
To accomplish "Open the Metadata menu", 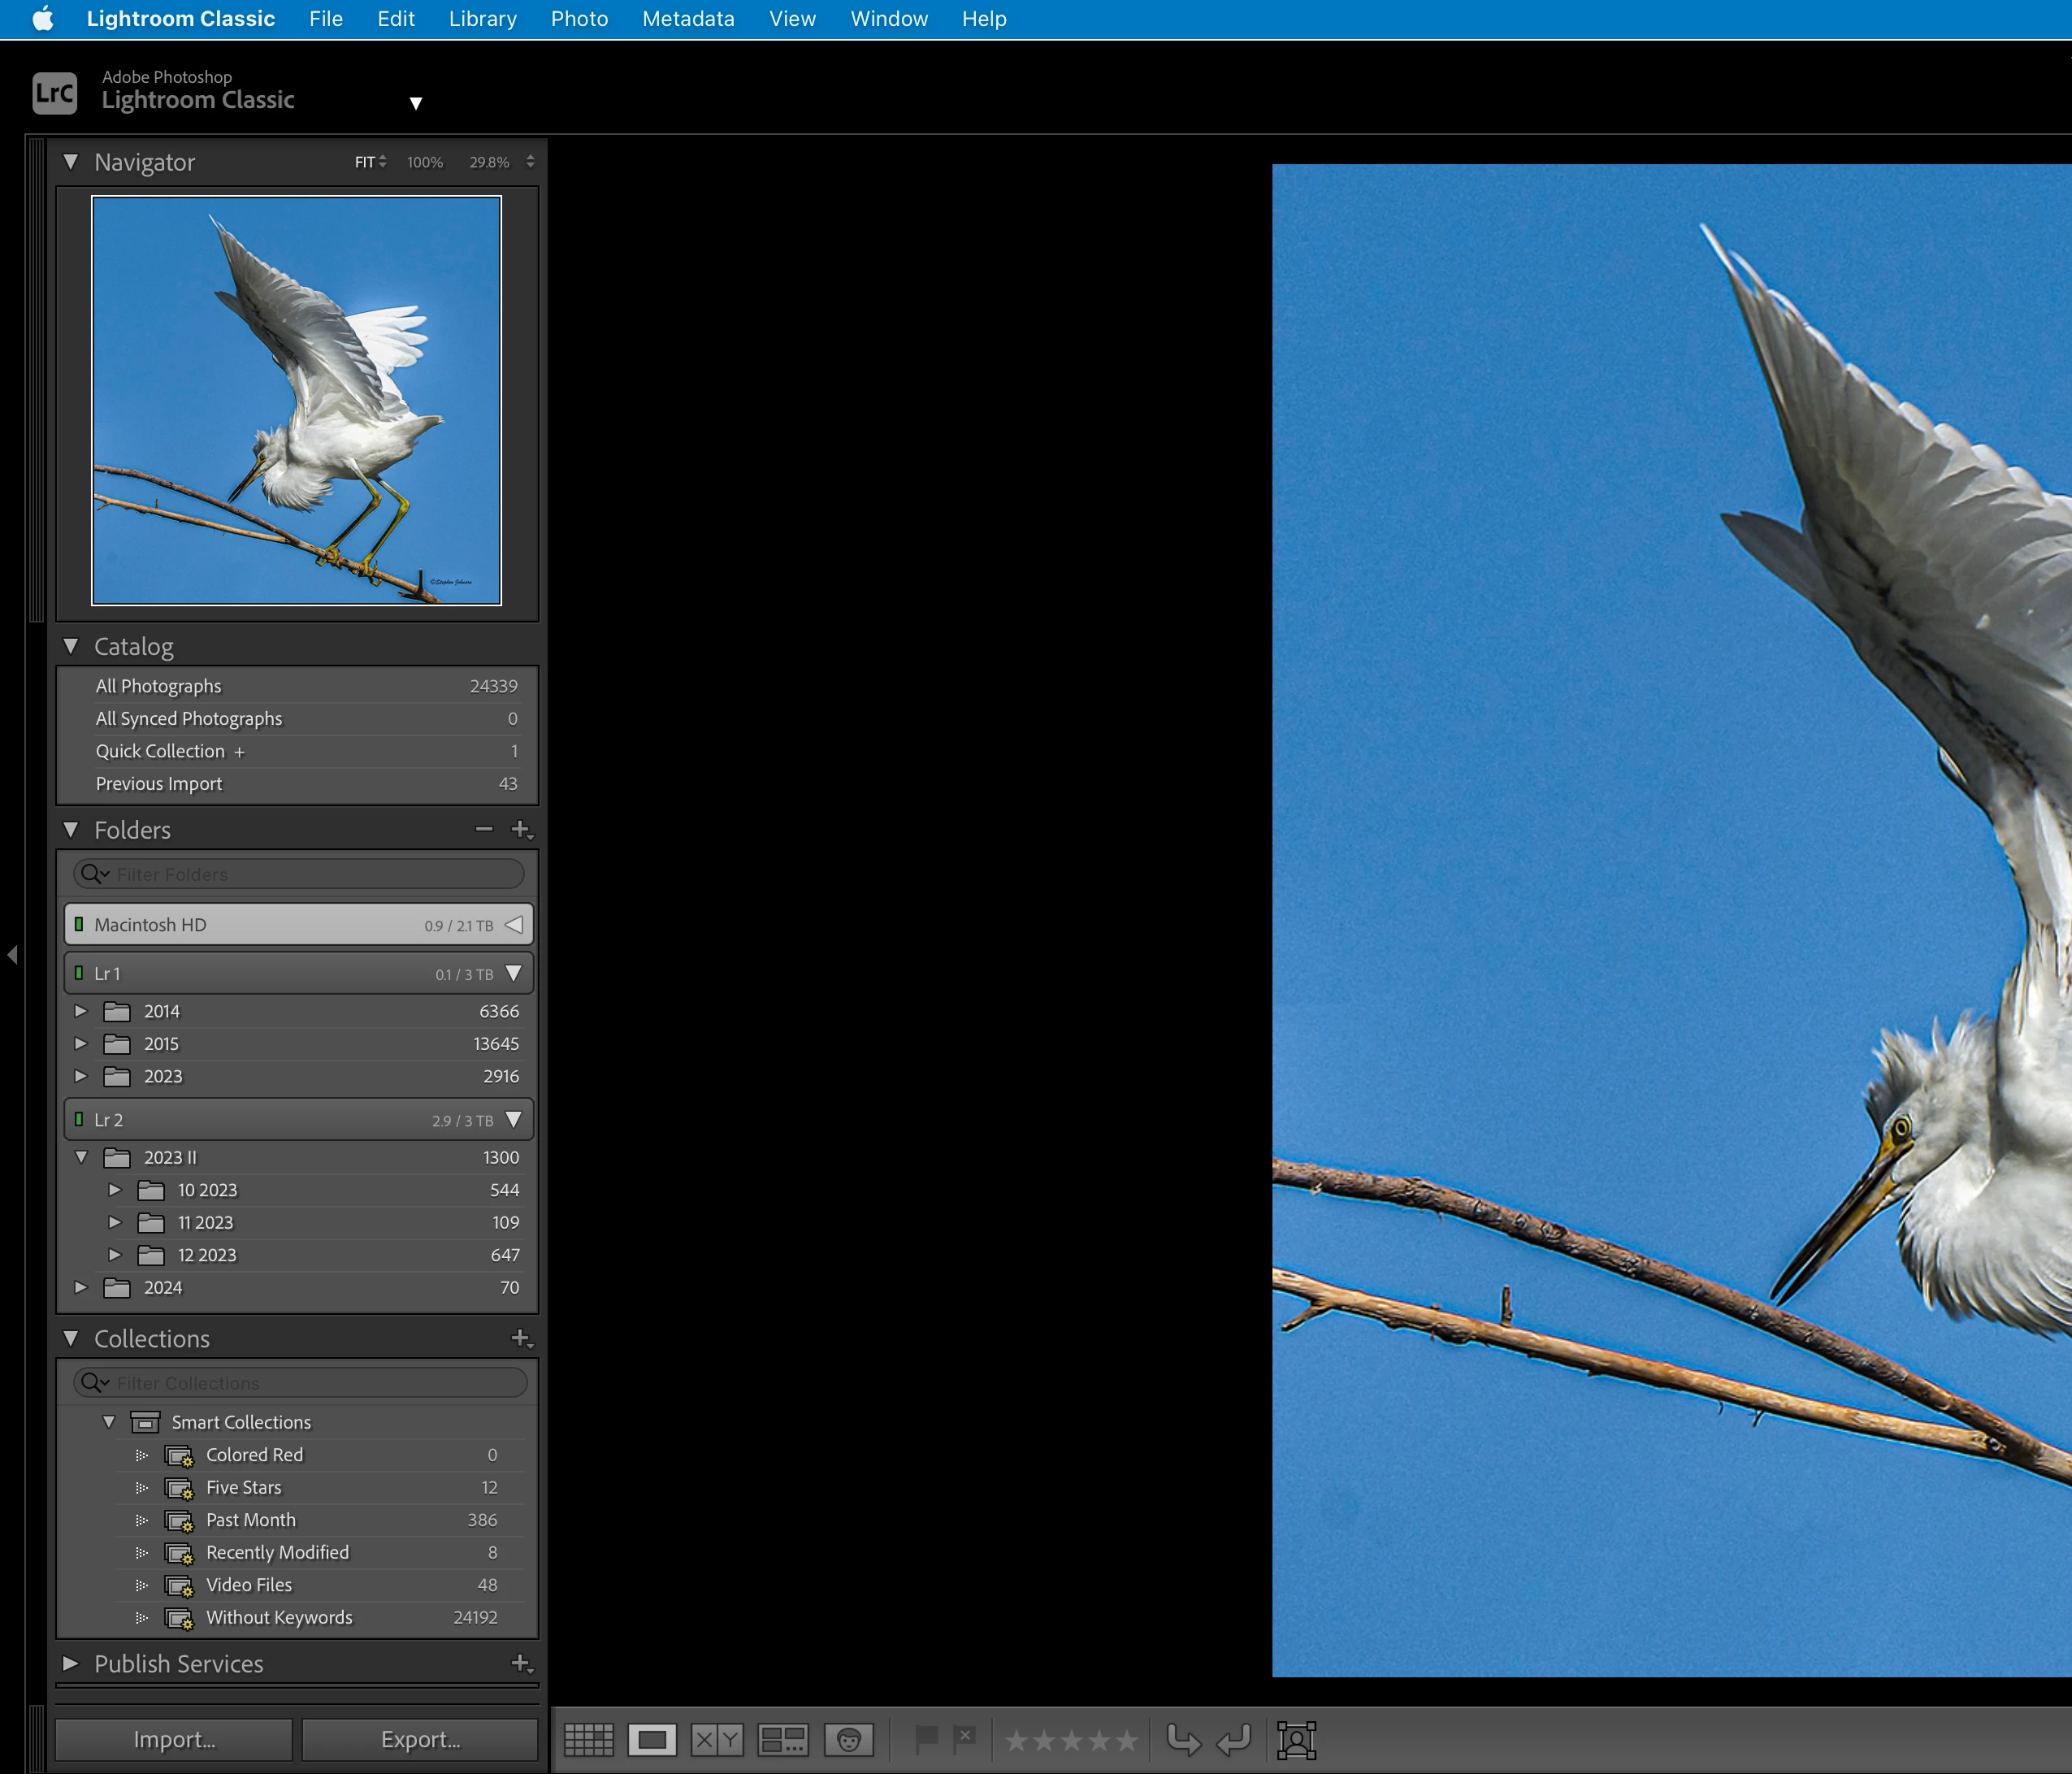I will pyautogui.click(x=688, y=19).
